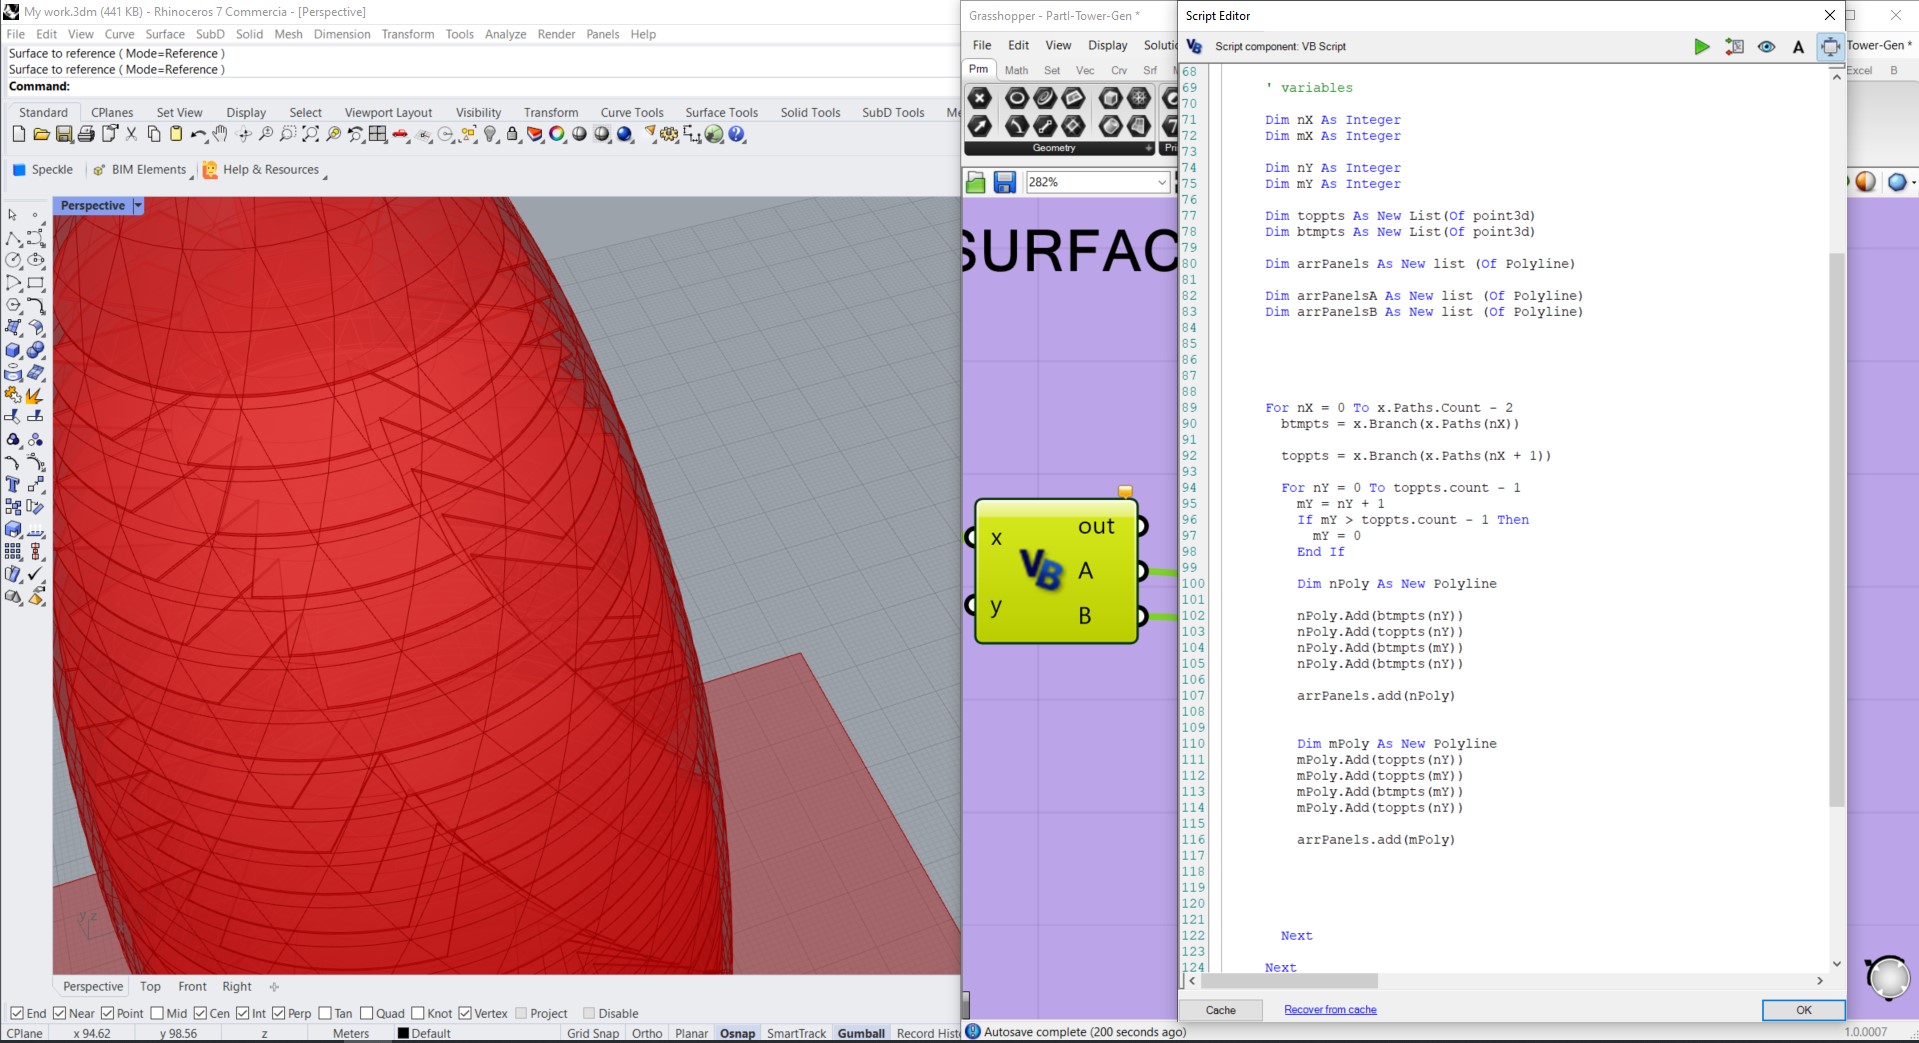Expand the BIM Elements toolbar flyout
Image resolution: width=1919 pixels, height=1043 pixels.
click(191, 177)
